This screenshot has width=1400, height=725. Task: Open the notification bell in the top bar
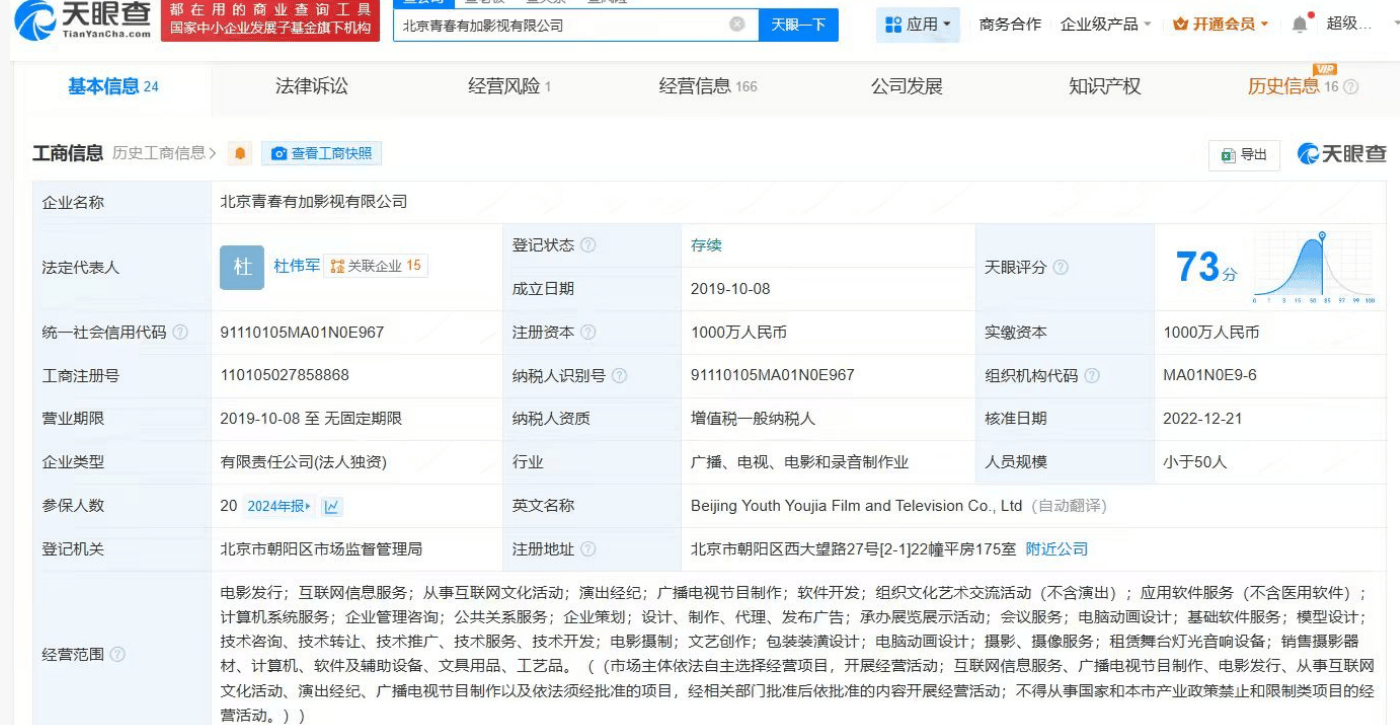tap(1299, 24)
